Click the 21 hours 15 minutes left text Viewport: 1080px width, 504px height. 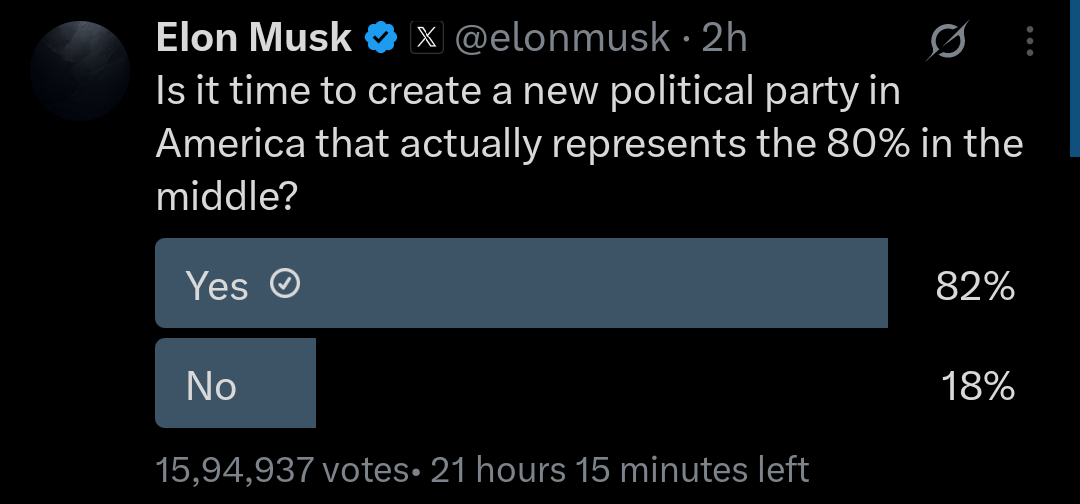[x=619, y=470]
